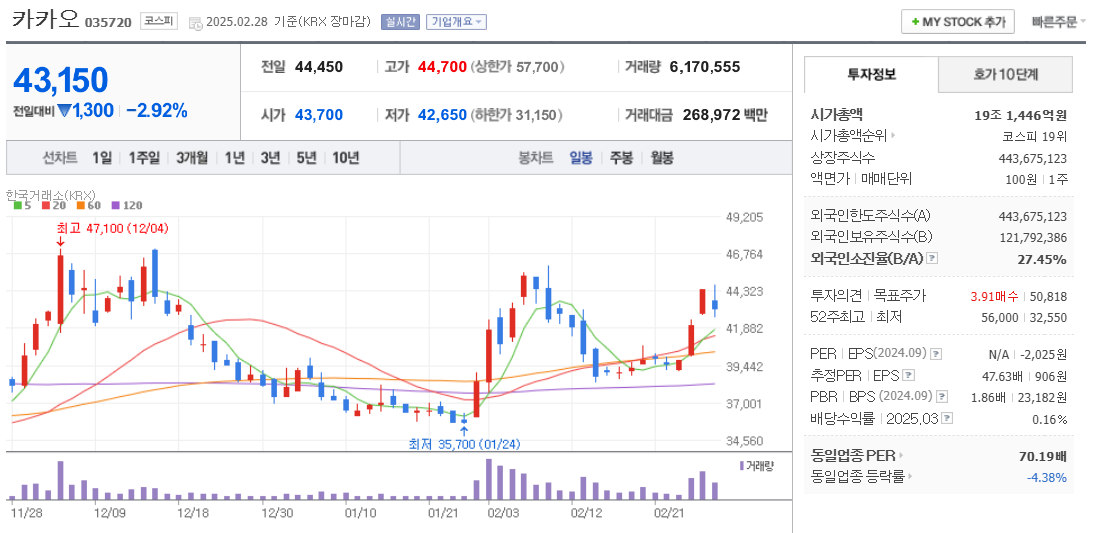Click the 카카오 stock name heading
Screen dimensions: 1098x533
46,19
